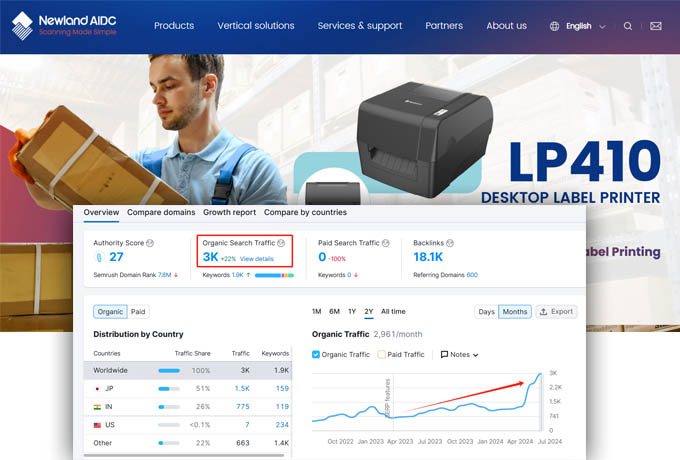Image resolution: width=680 pixels, height=460 pixels.
Task: Click the keywords distribution color bar
Action: click(274, 275)
